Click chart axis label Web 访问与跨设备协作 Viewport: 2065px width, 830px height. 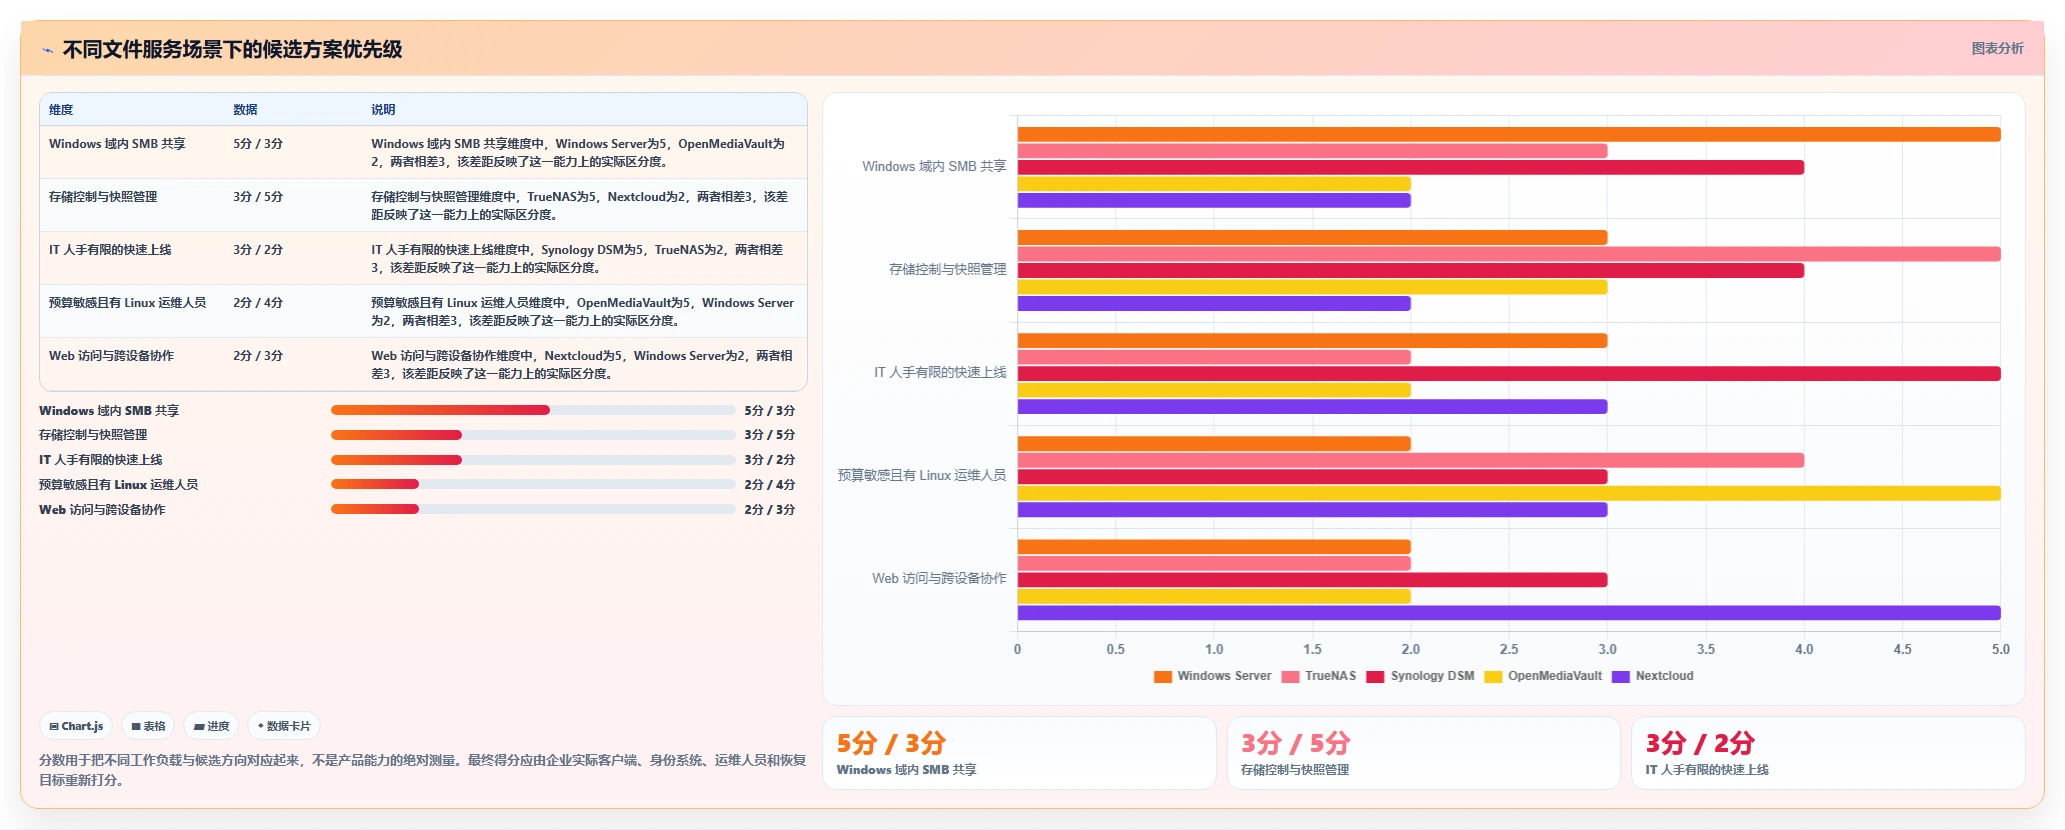pos(939,578)
